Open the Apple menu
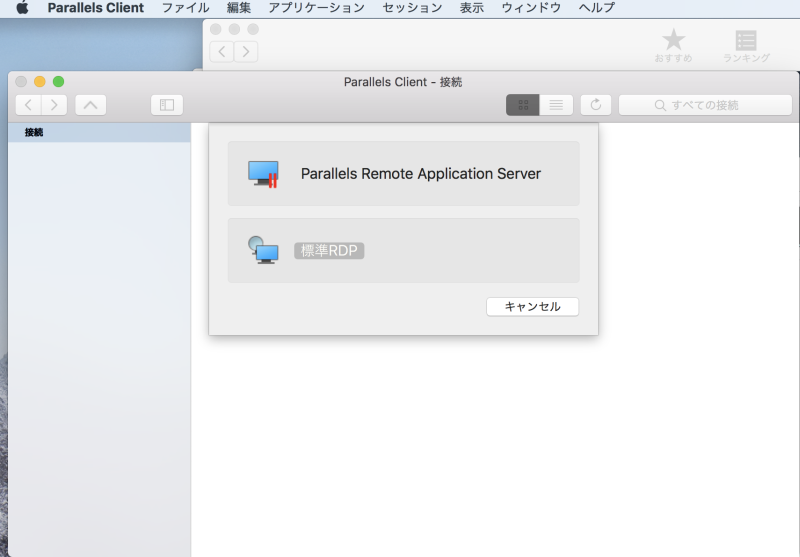This screenshot has height=557, width=800. click(22, 8)
